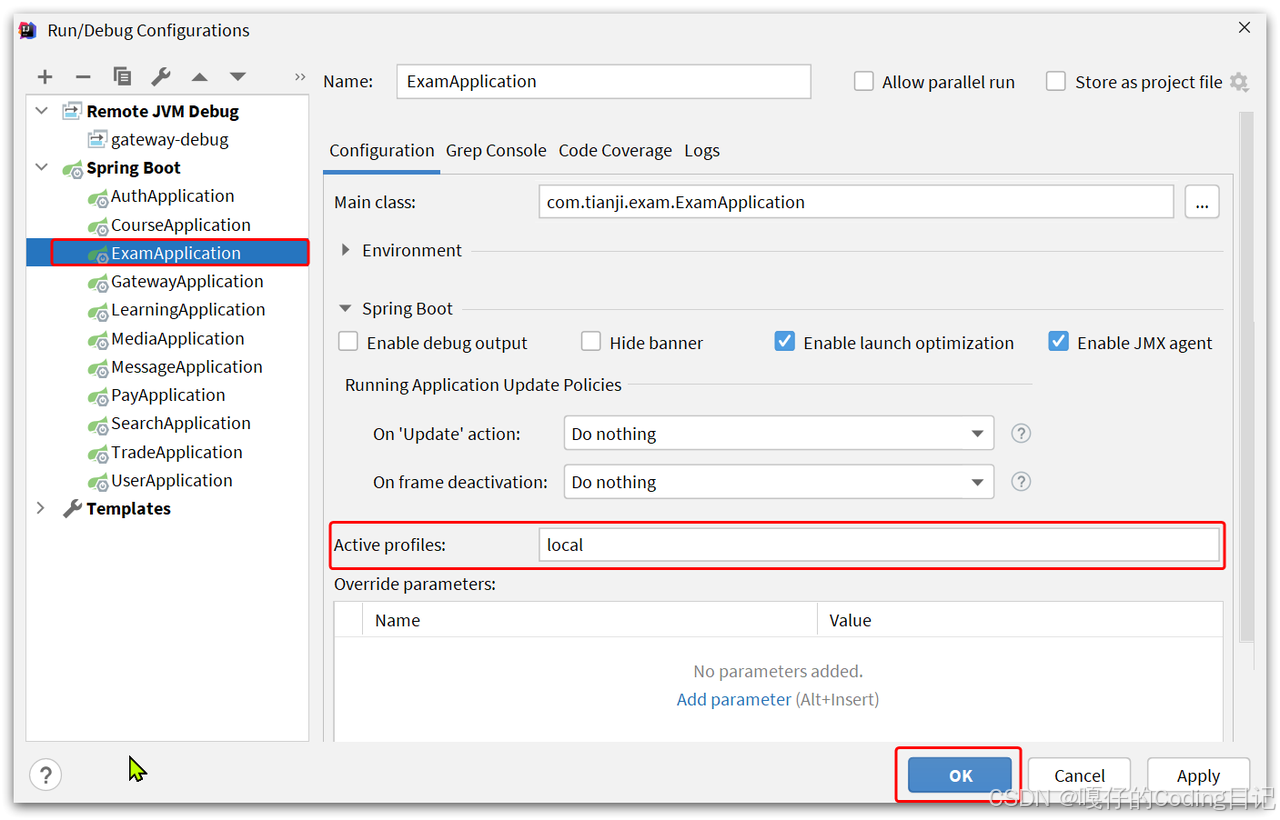Toggle Enable debug output checkbox

pos(348,342)
